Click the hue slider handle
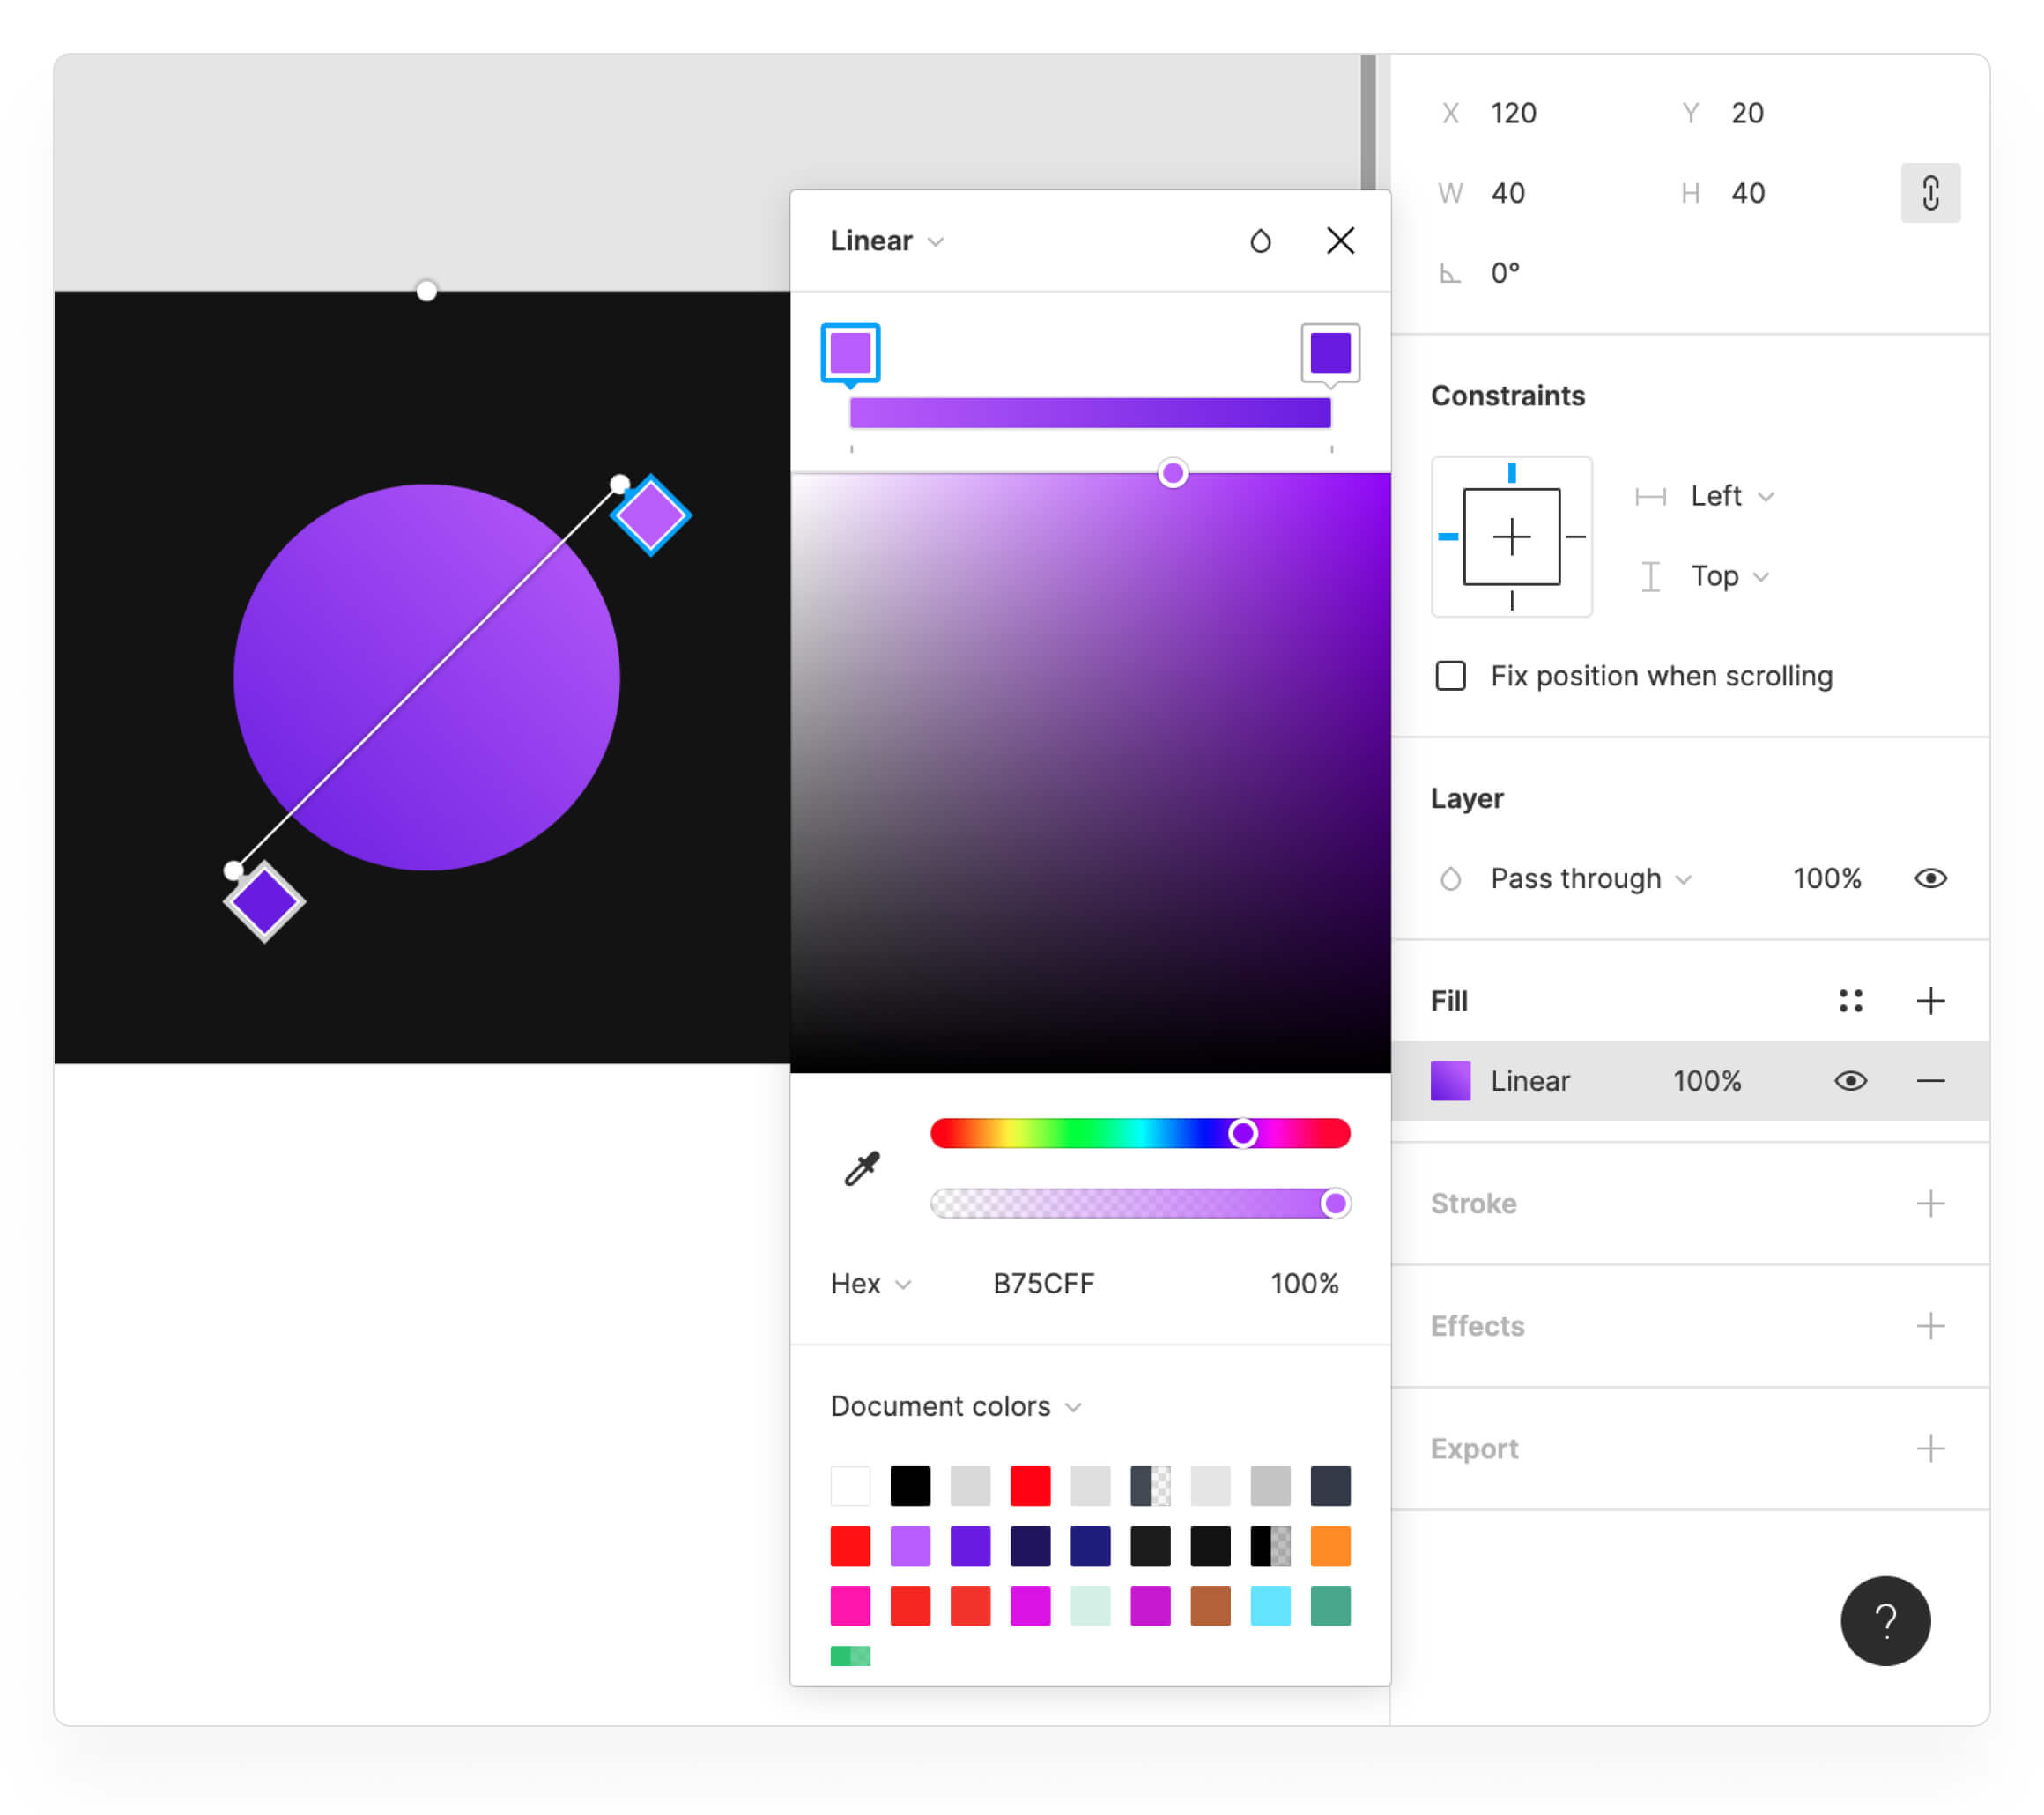 coord(1242,1133)
